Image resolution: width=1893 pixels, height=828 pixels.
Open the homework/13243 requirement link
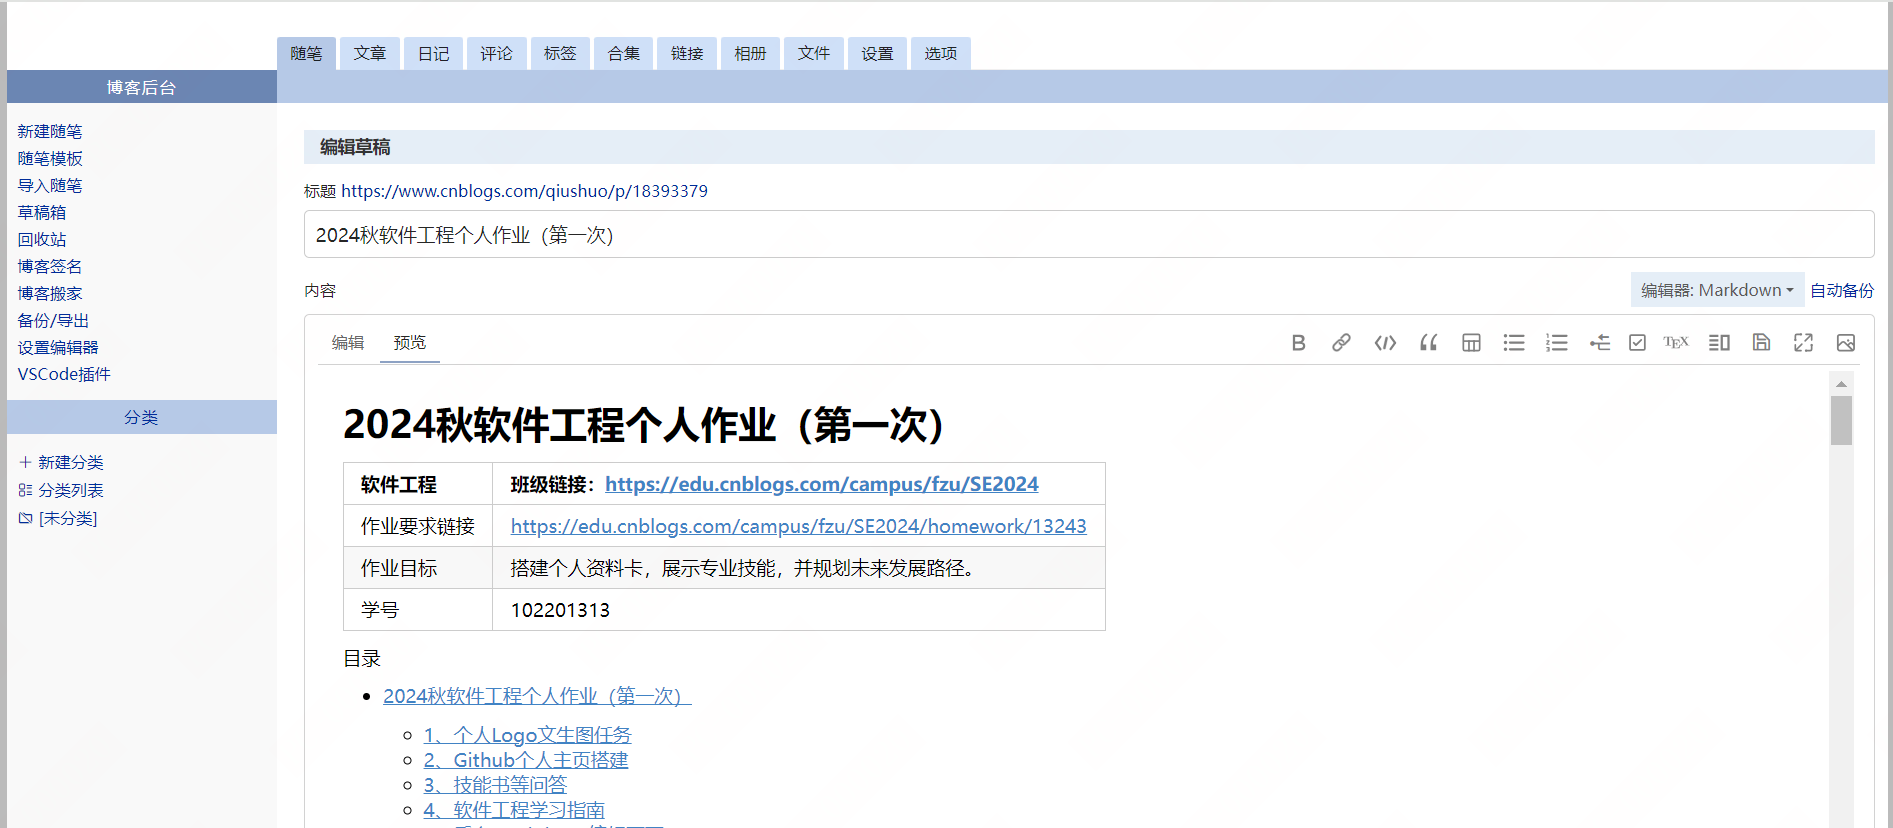coord(799,526)
